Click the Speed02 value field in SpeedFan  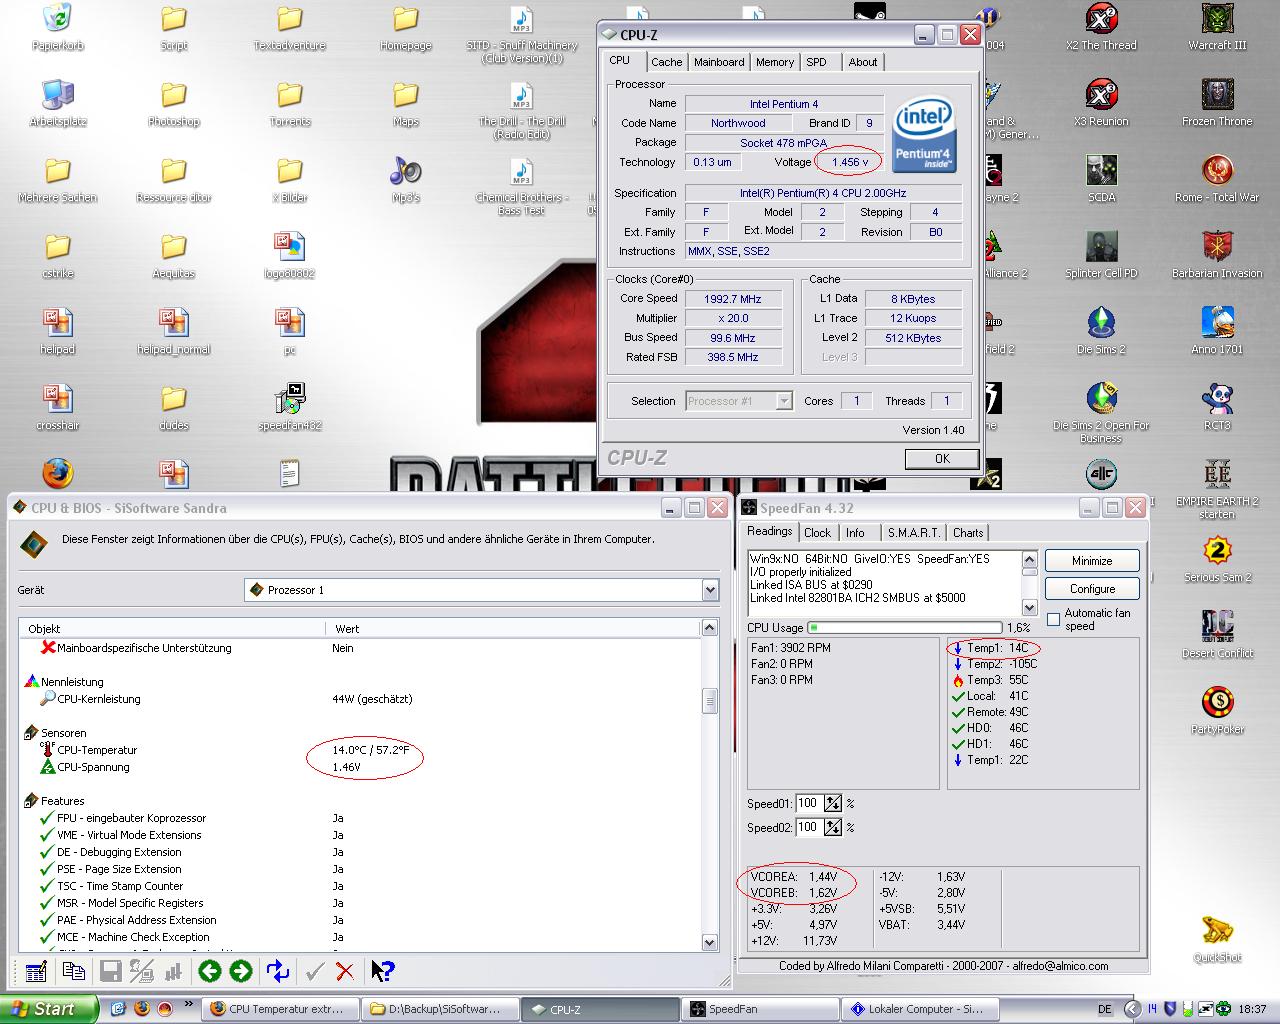coord(808,827)
